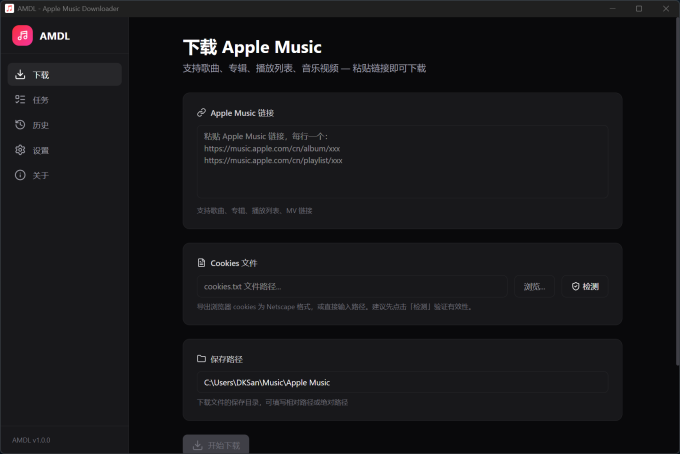Open the 设置 settings page
The height and width of the screenshot is (454, 680).
(65, 150)
